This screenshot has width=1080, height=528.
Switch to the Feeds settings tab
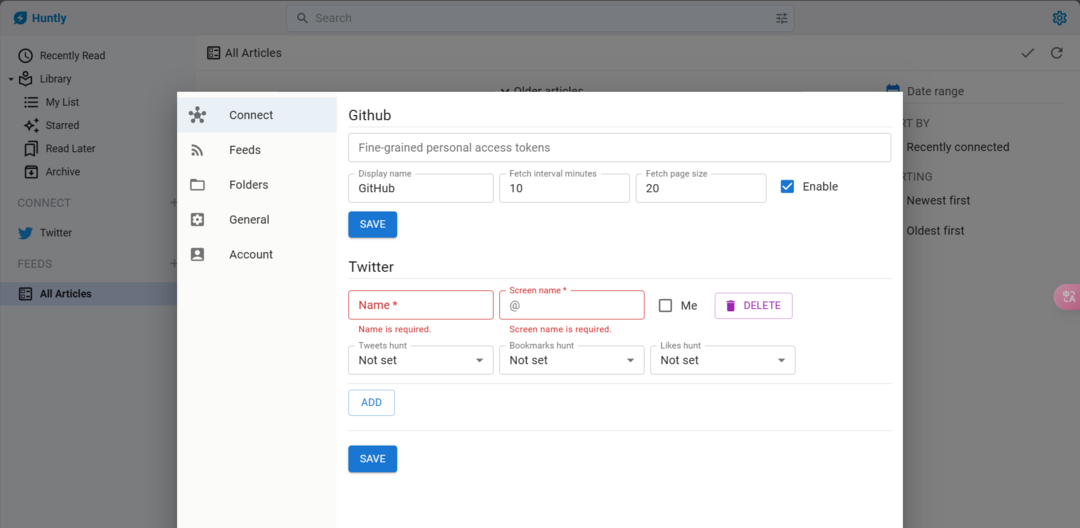pos(245,150)
